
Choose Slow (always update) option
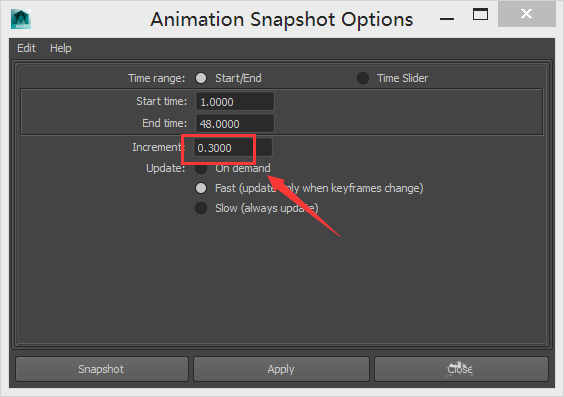(201, 208)
